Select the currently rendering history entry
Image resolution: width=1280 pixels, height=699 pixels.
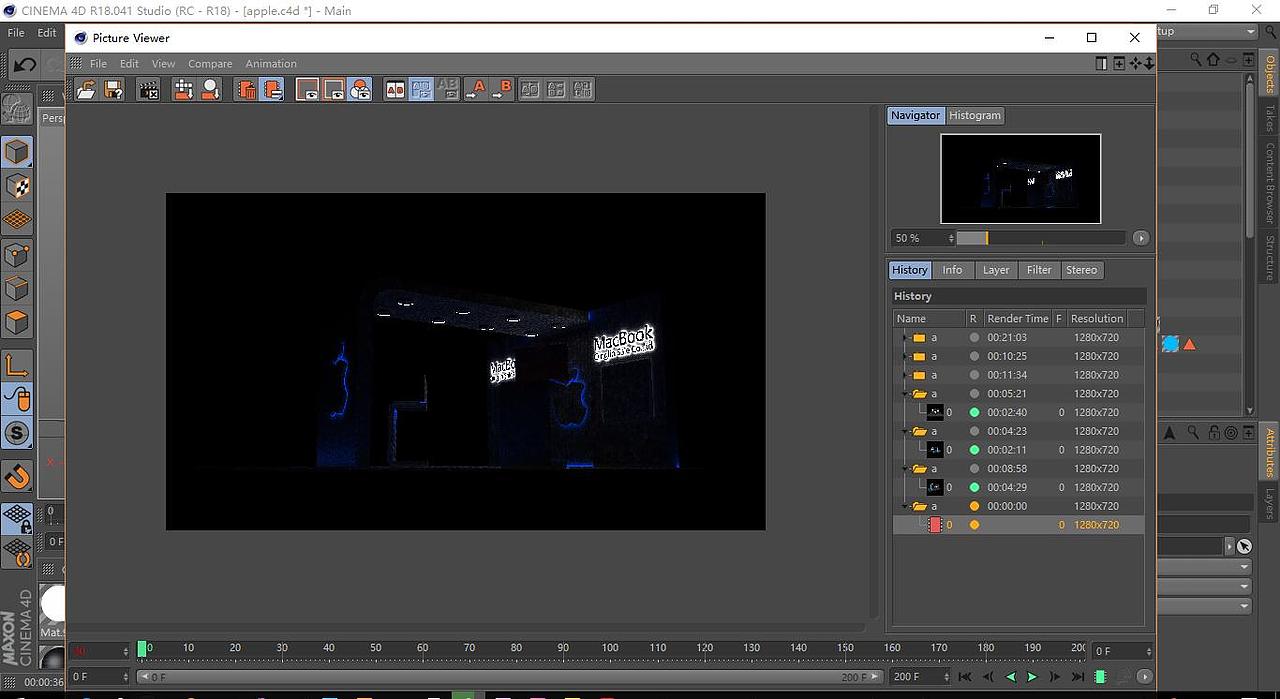click(1018, 525)
